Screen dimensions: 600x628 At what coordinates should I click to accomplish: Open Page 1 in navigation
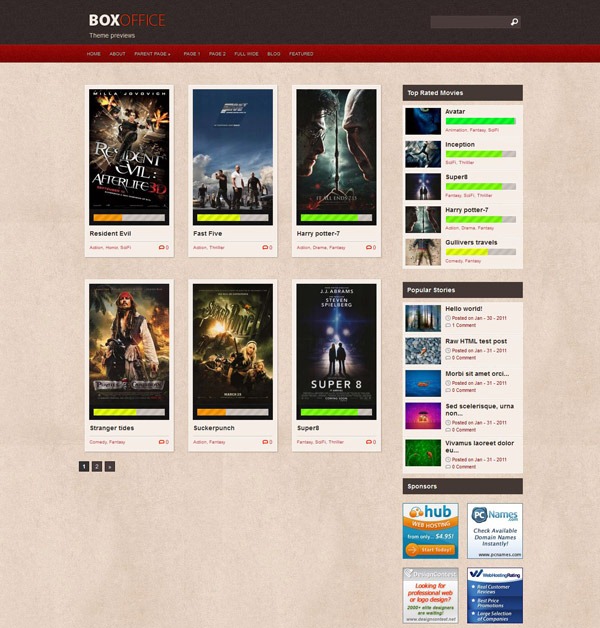pos(192,54)
